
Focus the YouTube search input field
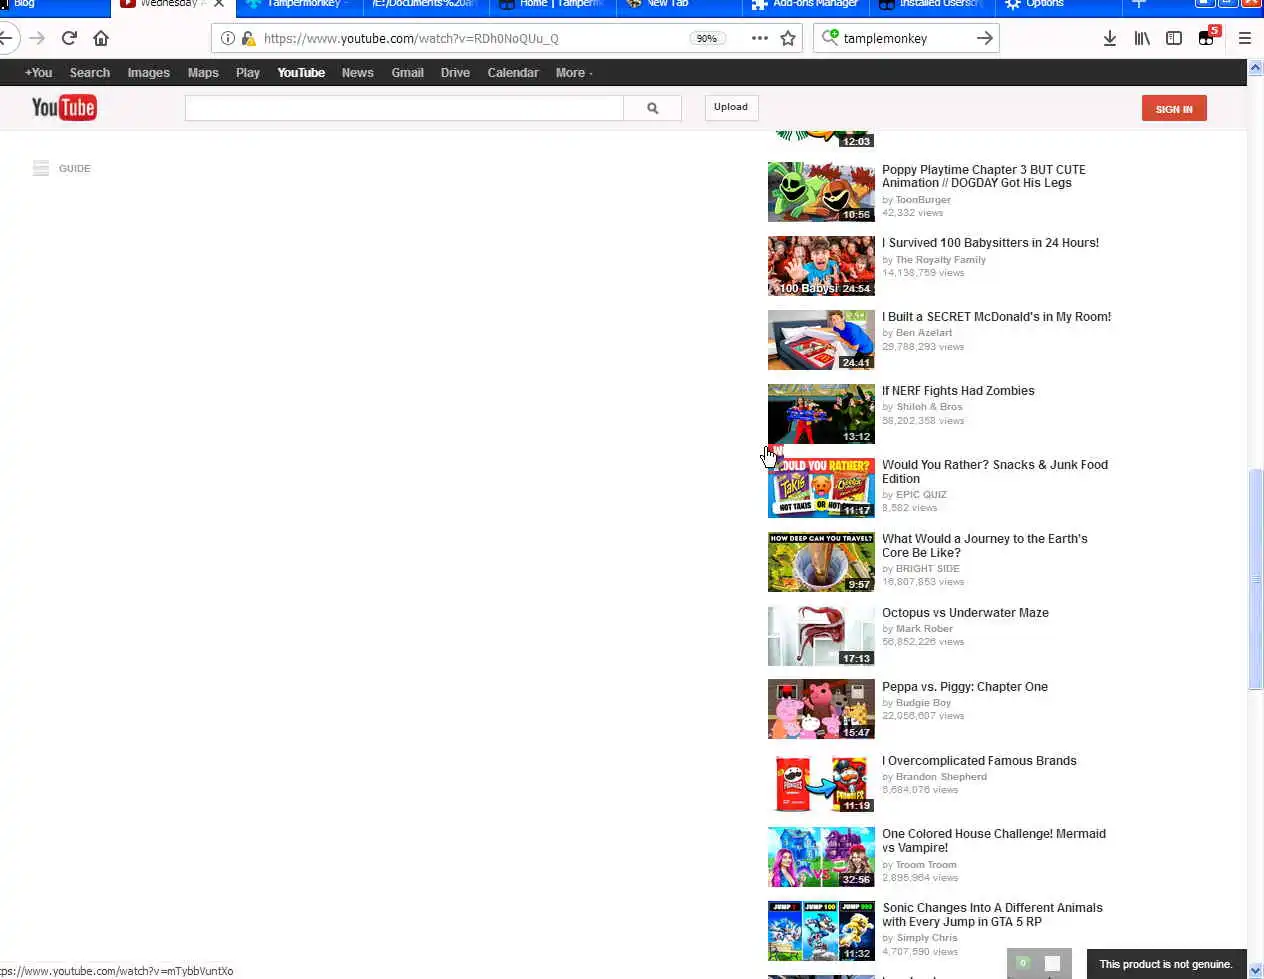(404, 108)
